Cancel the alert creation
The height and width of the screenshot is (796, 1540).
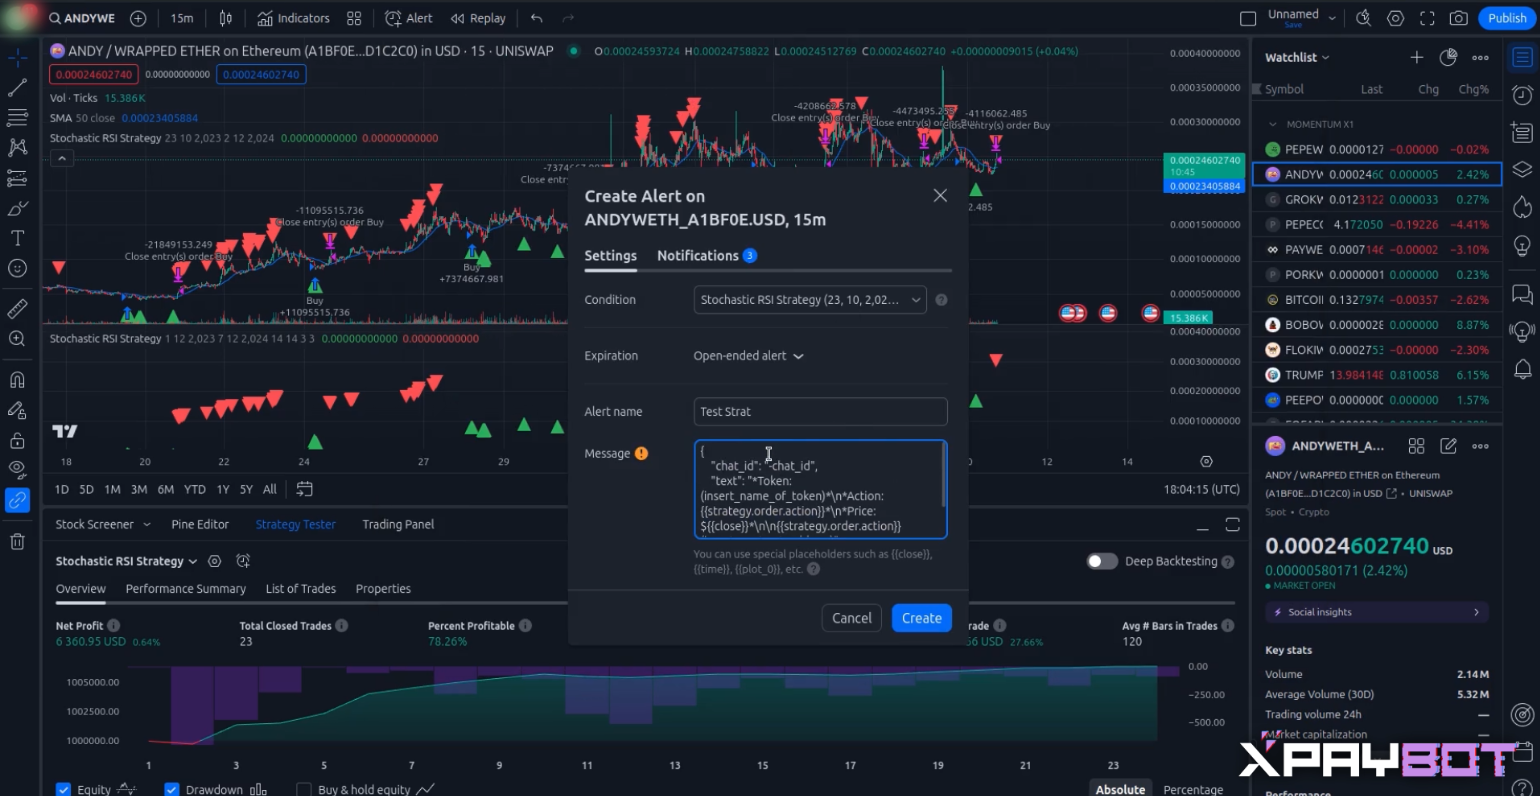pos(852,618)
